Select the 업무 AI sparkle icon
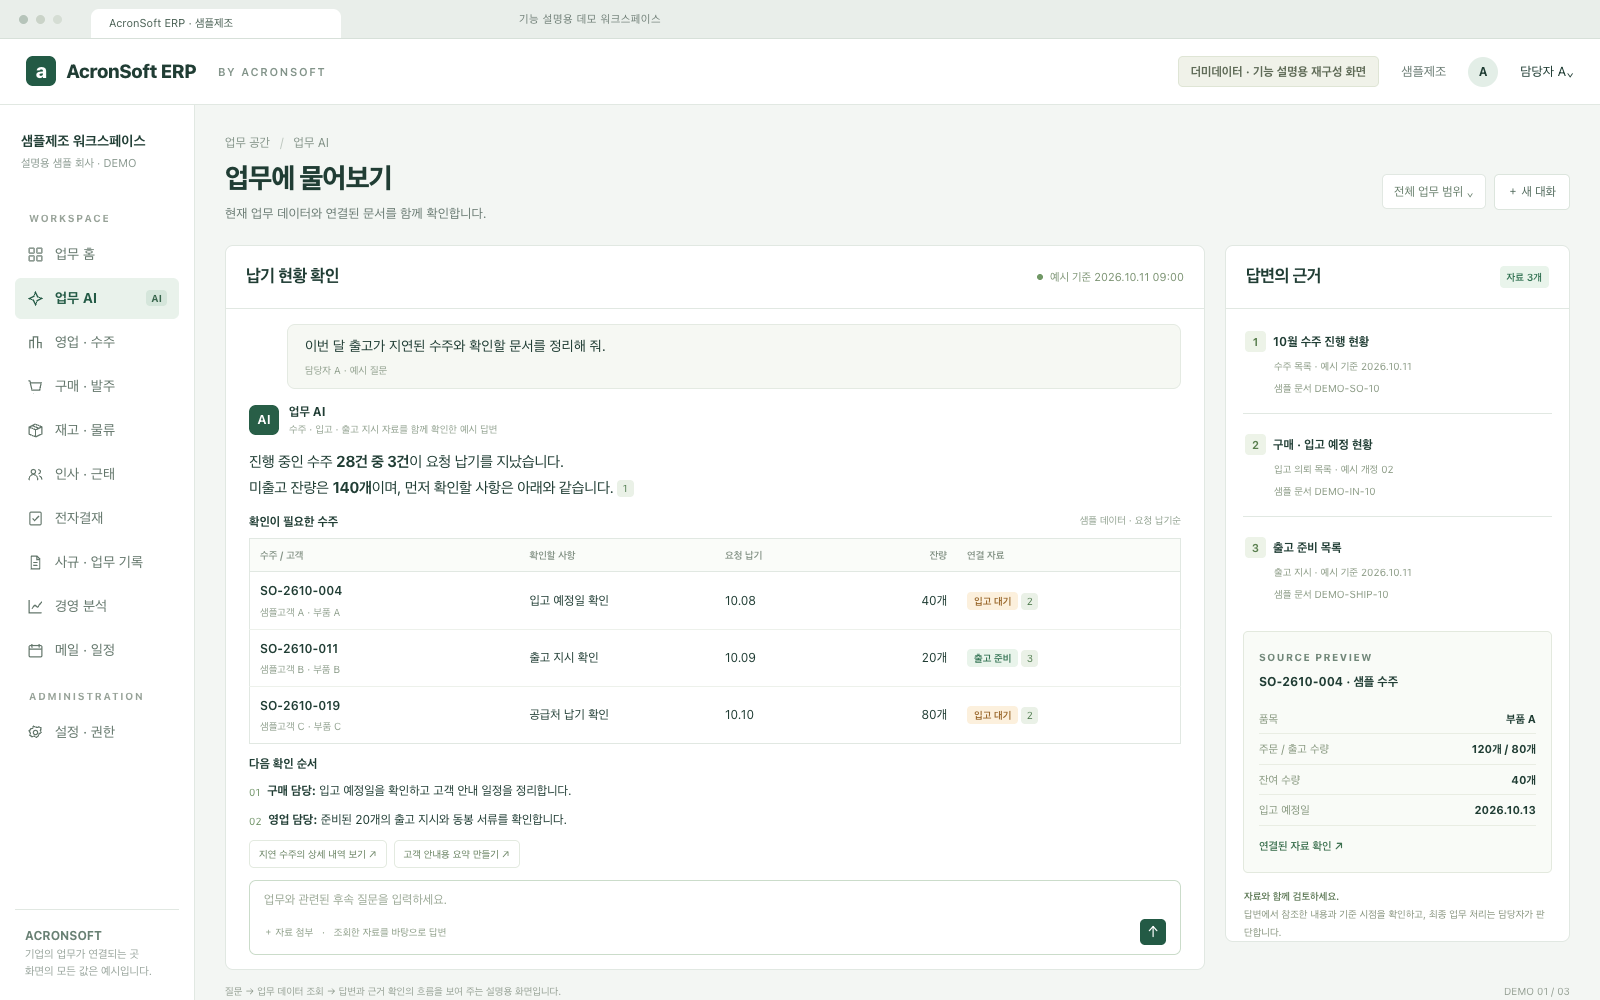The width and height of the screenshot is (1600, 1000). pos(35,298)
